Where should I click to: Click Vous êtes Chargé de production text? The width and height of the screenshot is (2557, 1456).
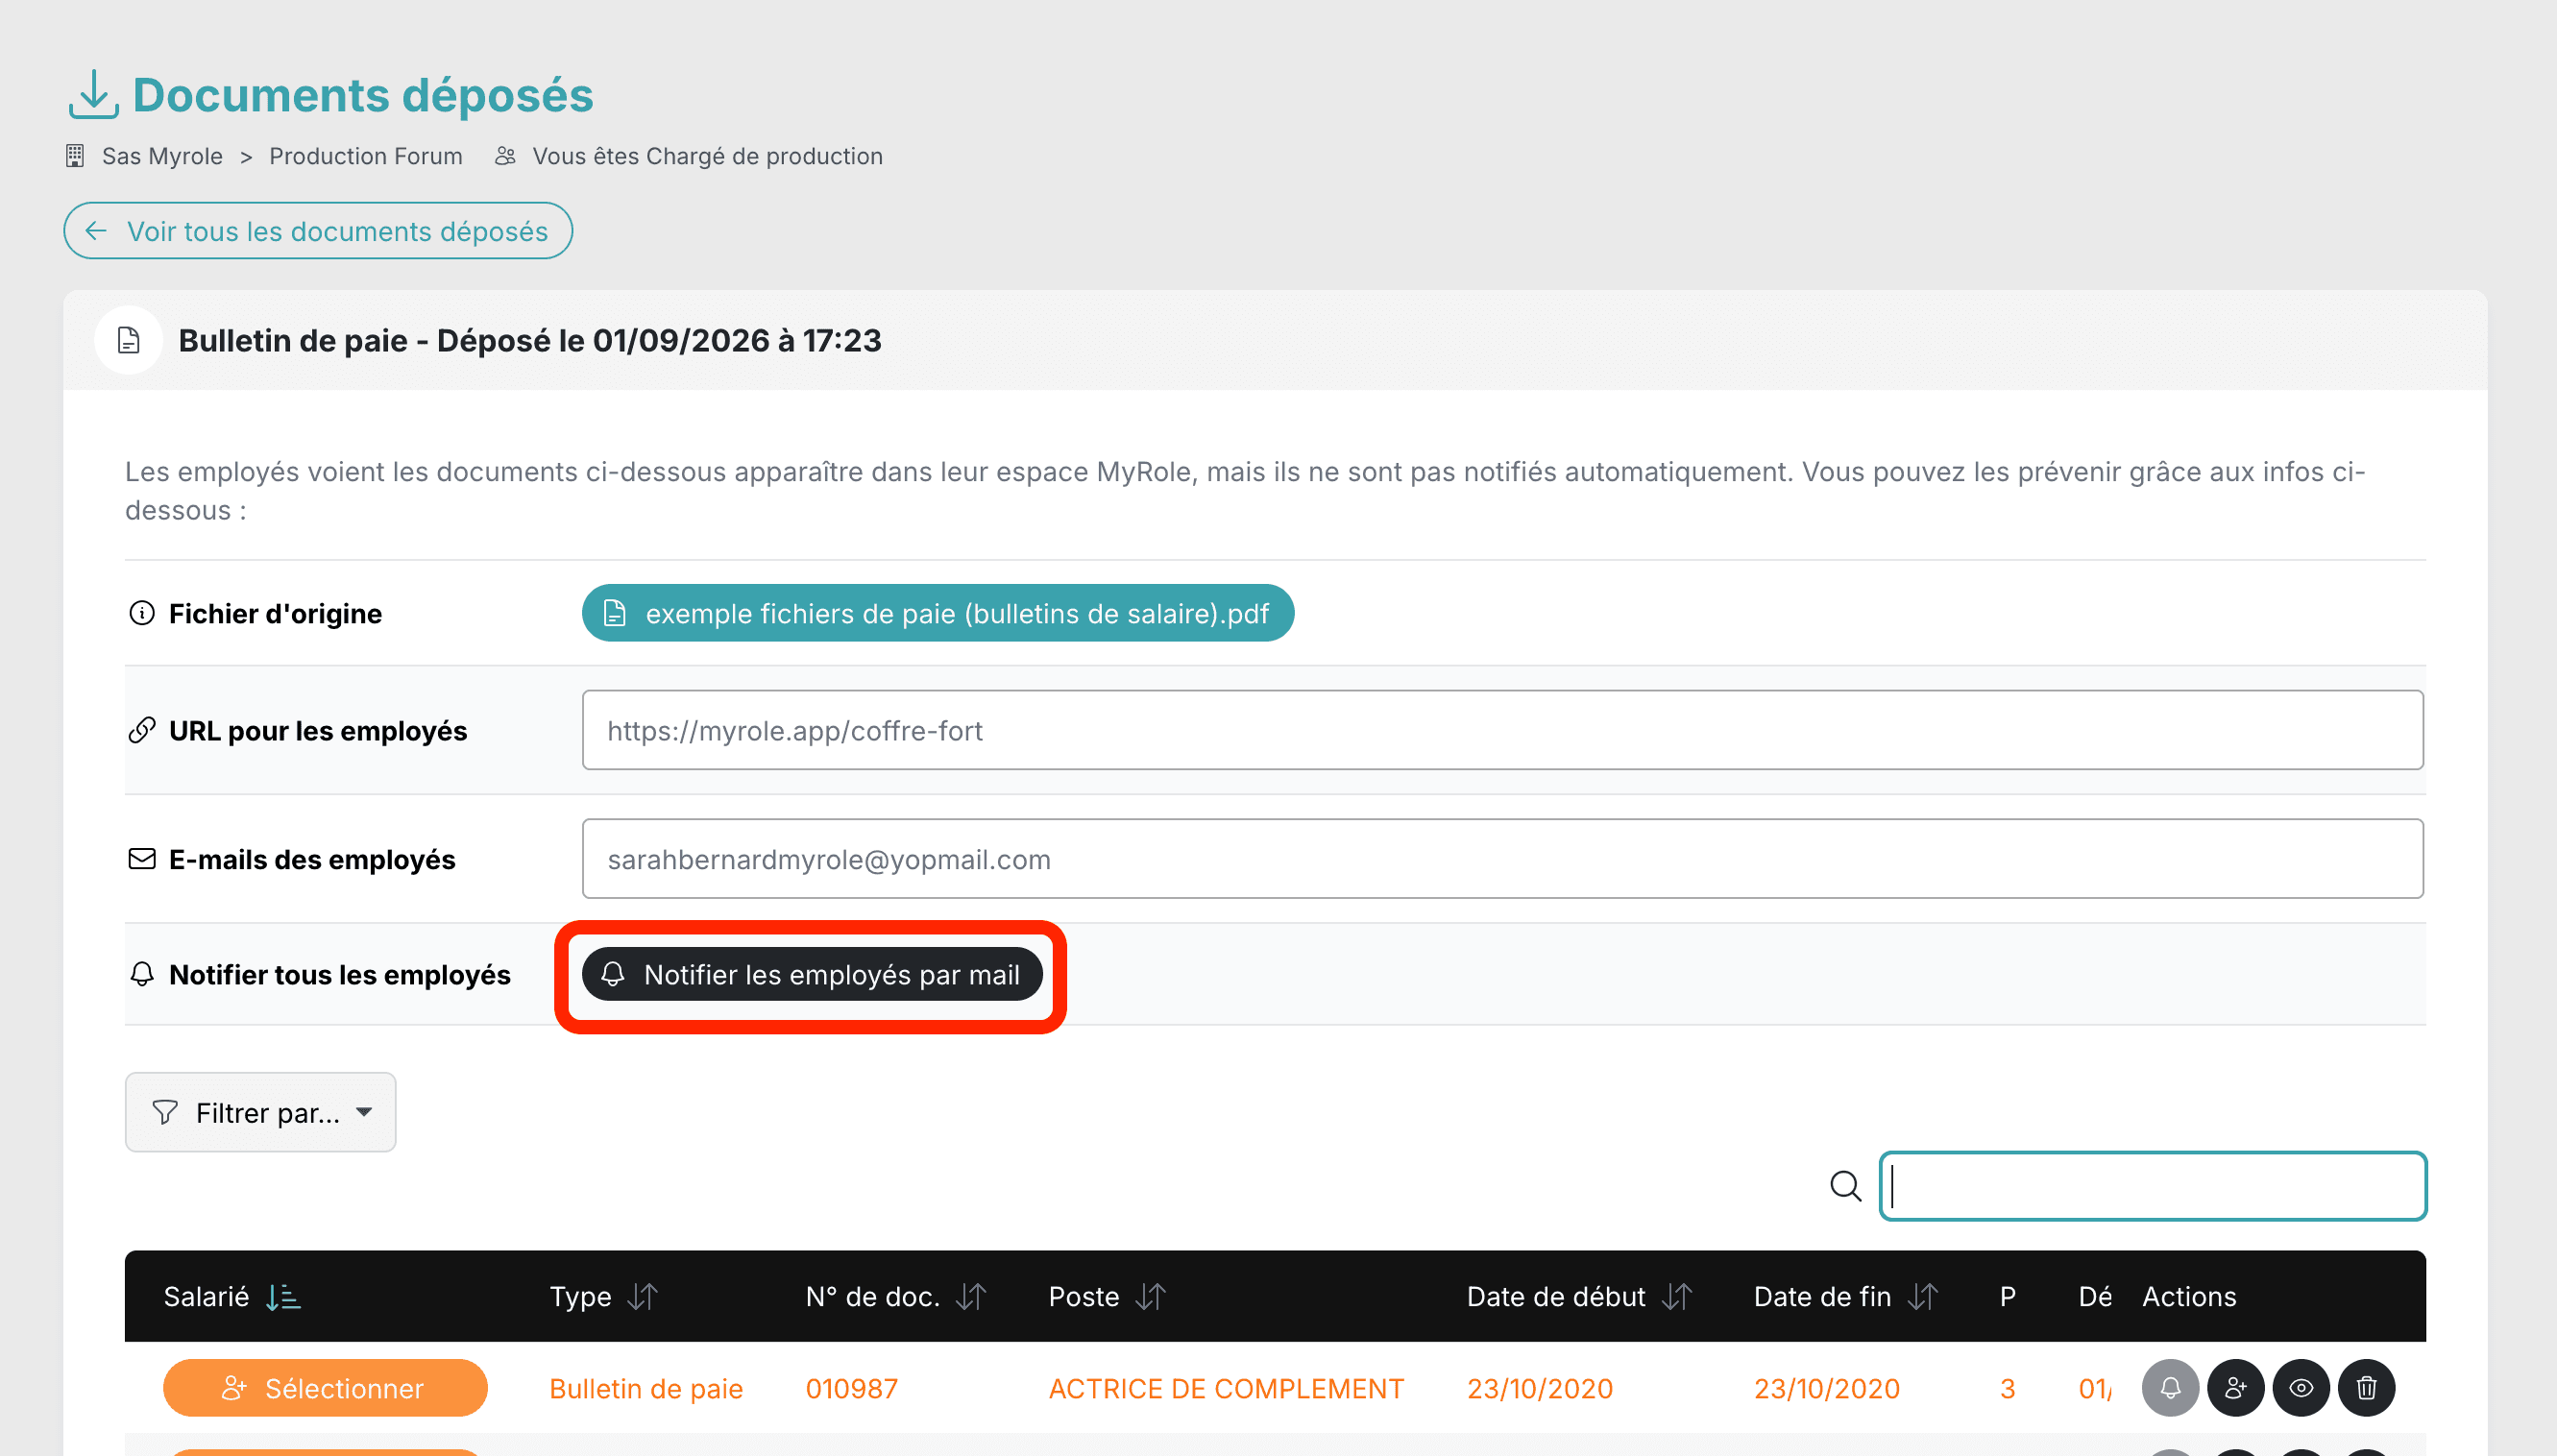pyautogui.click(x=707, y=156)
